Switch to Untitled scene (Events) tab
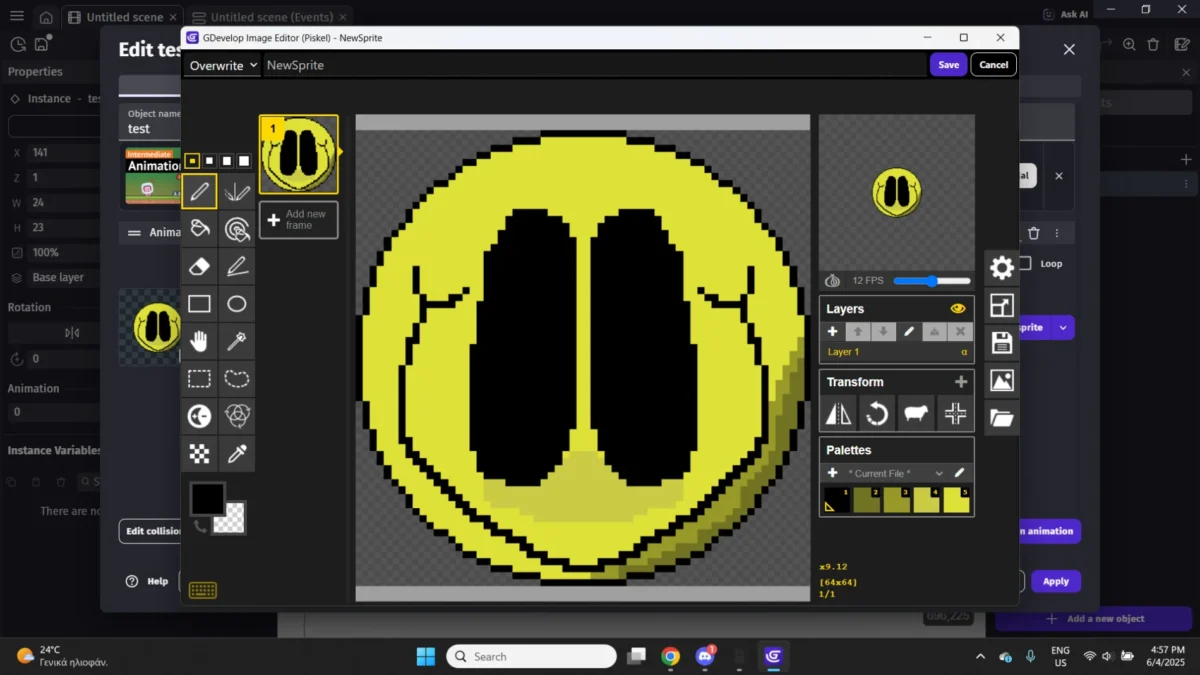 coord(271,17)
